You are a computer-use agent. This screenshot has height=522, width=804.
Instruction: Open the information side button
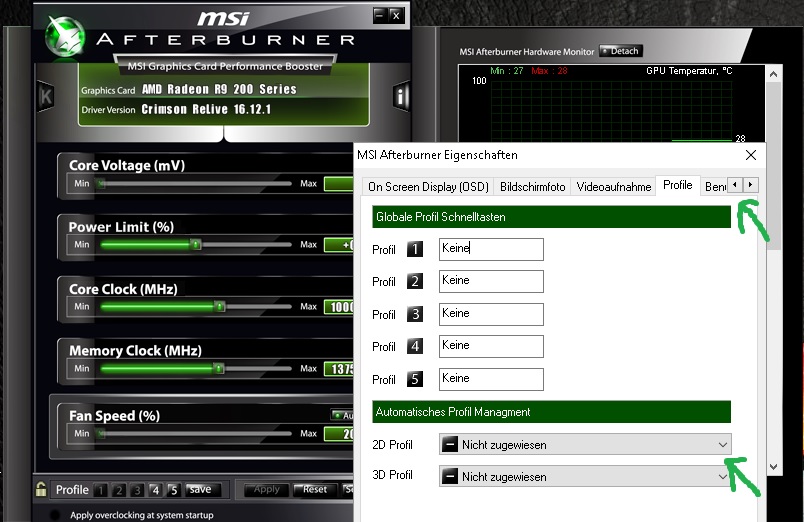[x=401, y=96]
